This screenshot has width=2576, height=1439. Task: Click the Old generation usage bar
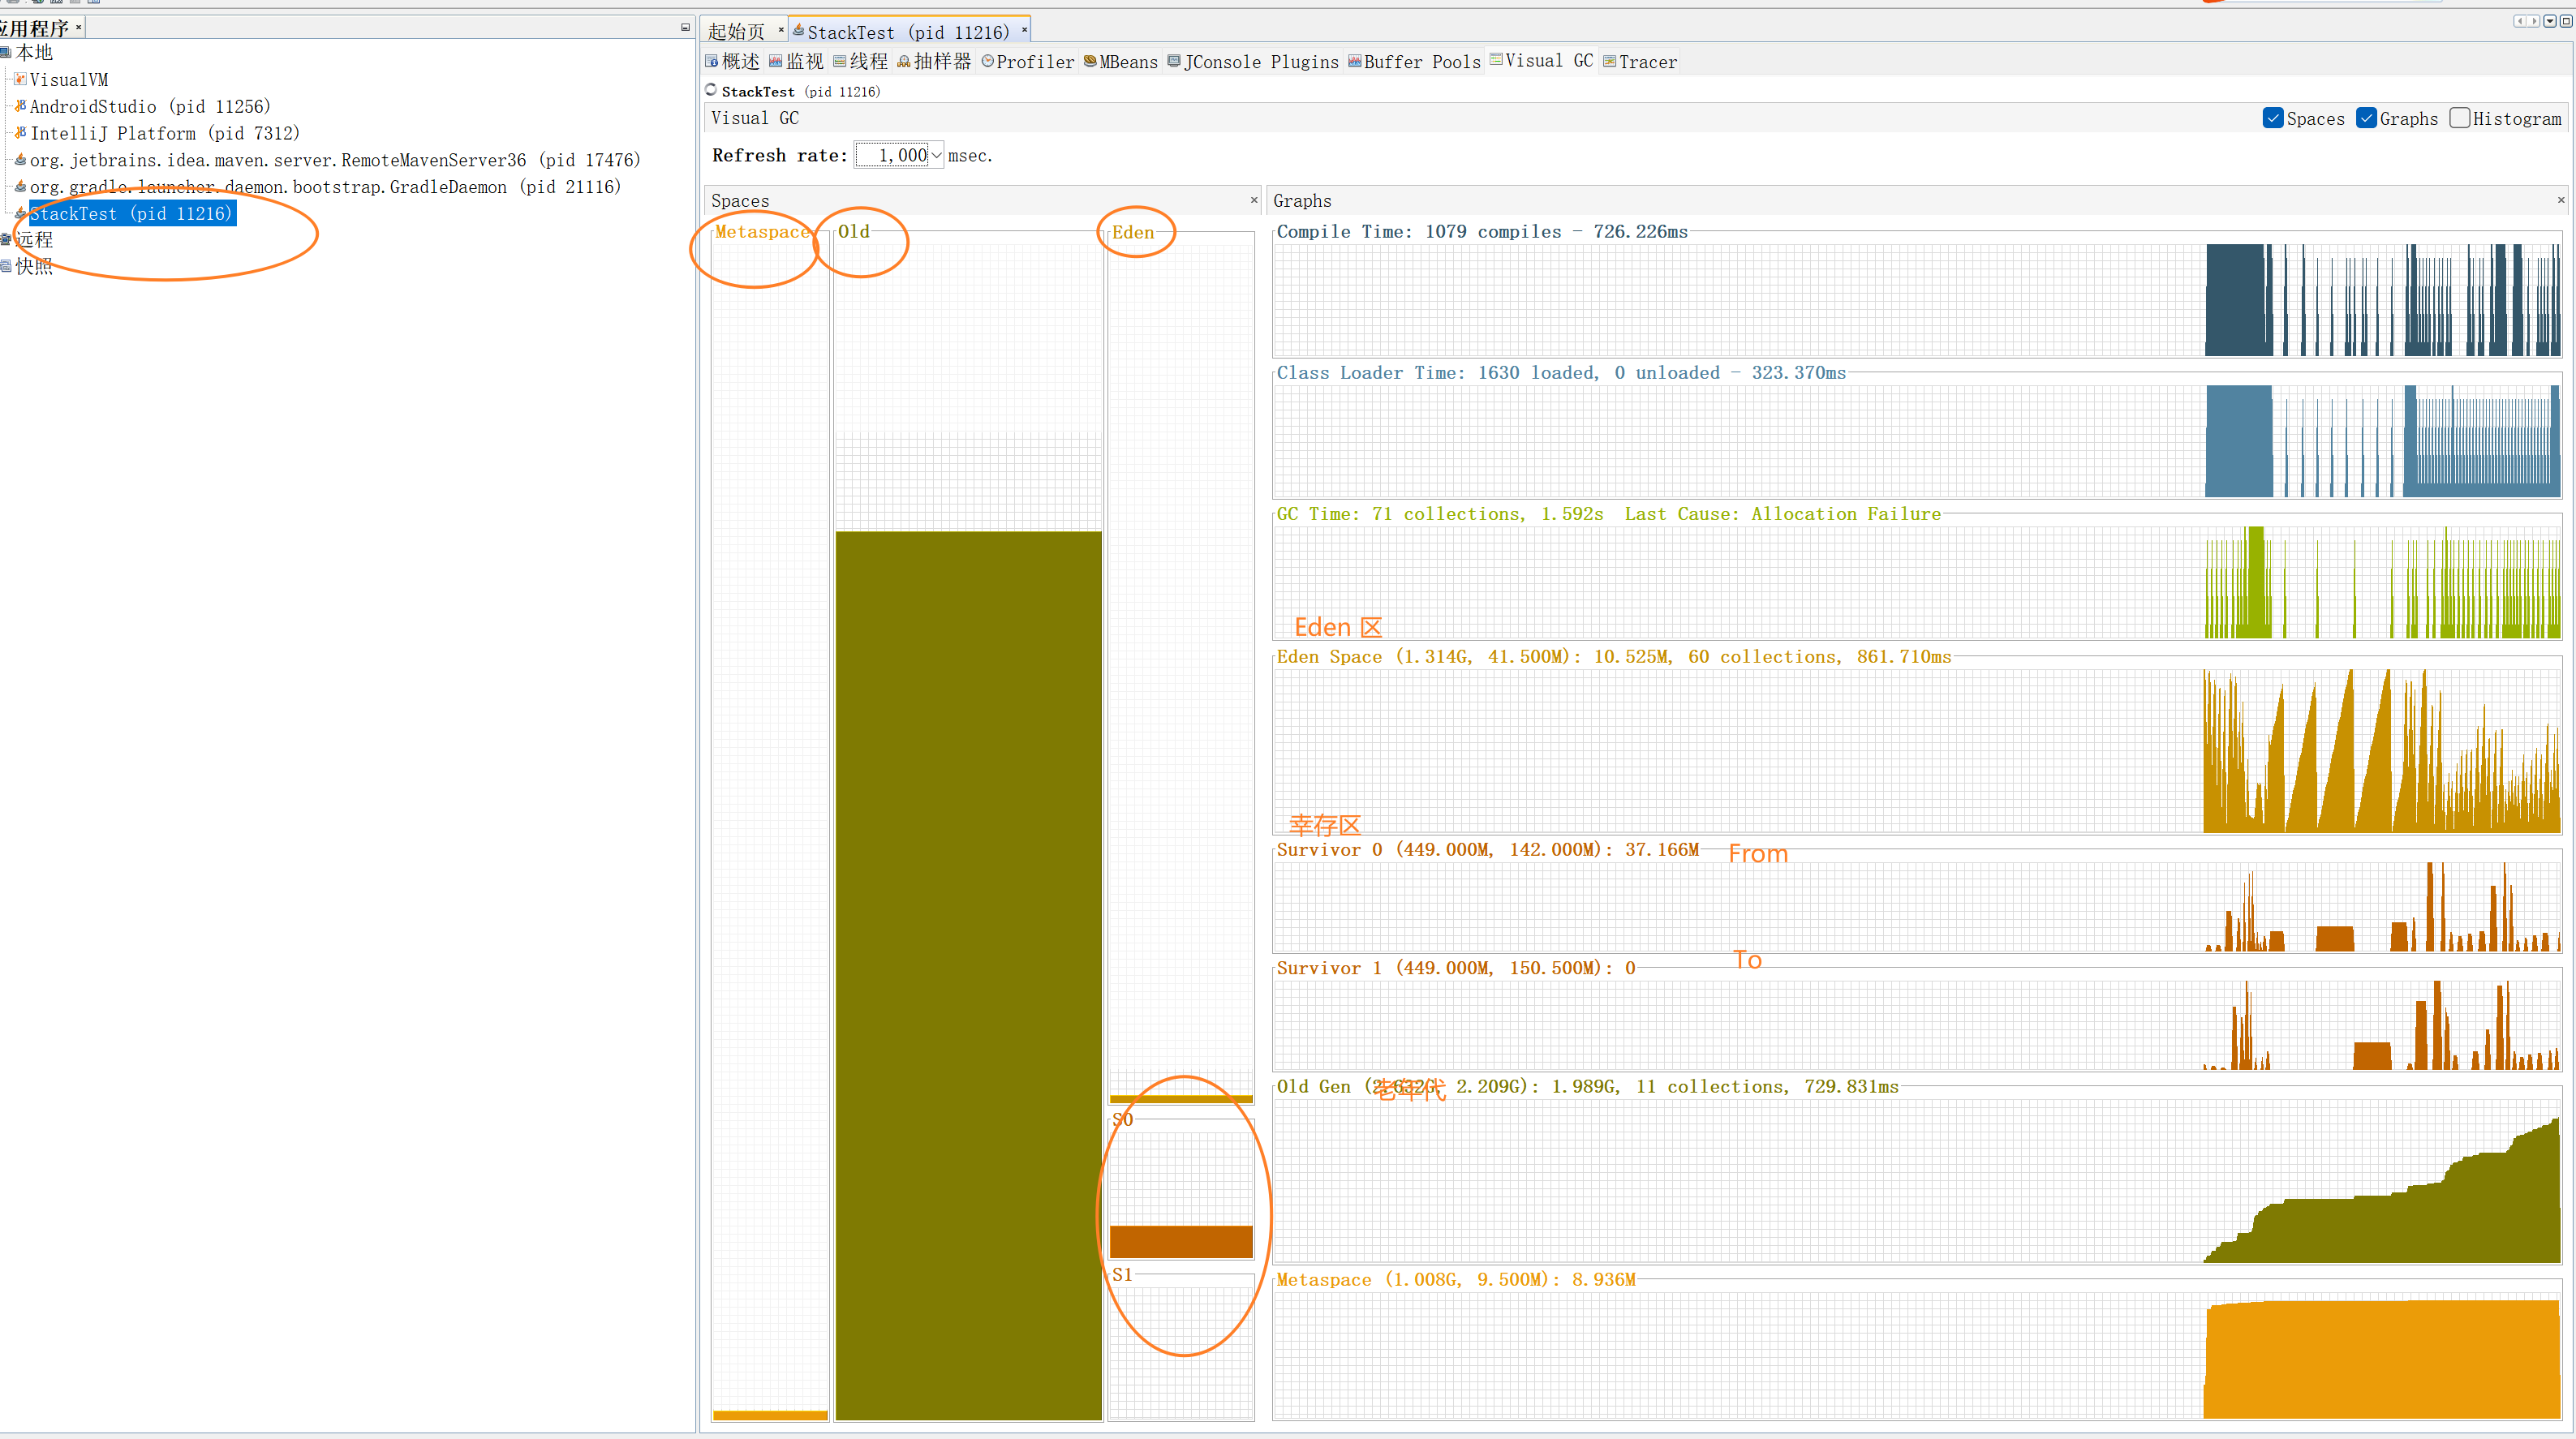click(968, 974)
